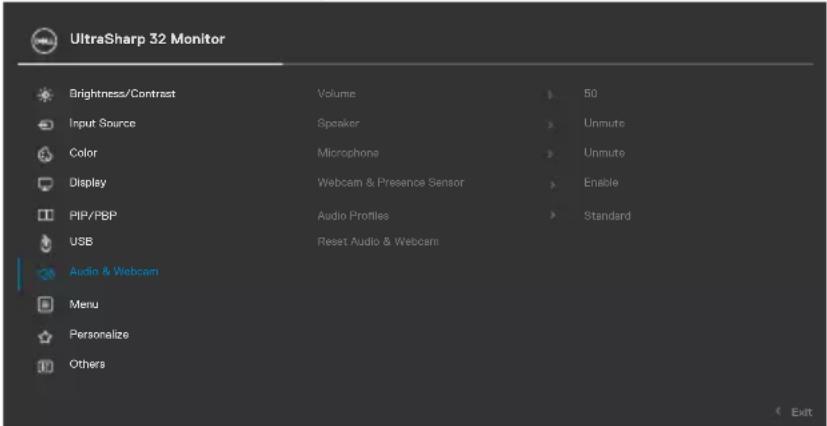
Task: Click the Menu icon in sidebar
Action: [45, 304]
